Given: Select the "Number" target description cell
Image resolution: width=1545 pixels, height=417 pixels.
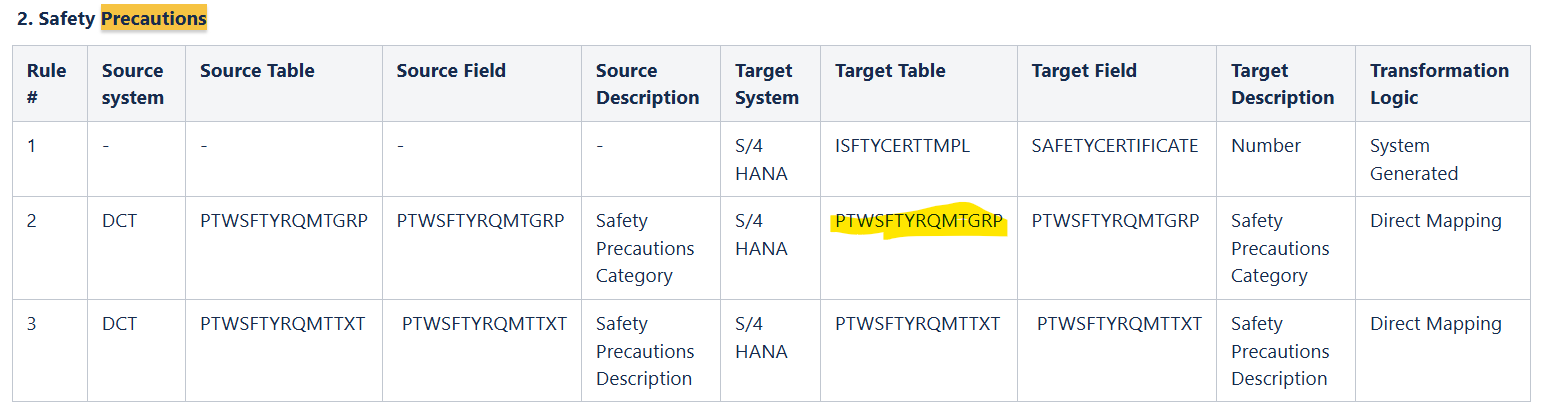Looking at the screenshot, I should click(1265, 146).
